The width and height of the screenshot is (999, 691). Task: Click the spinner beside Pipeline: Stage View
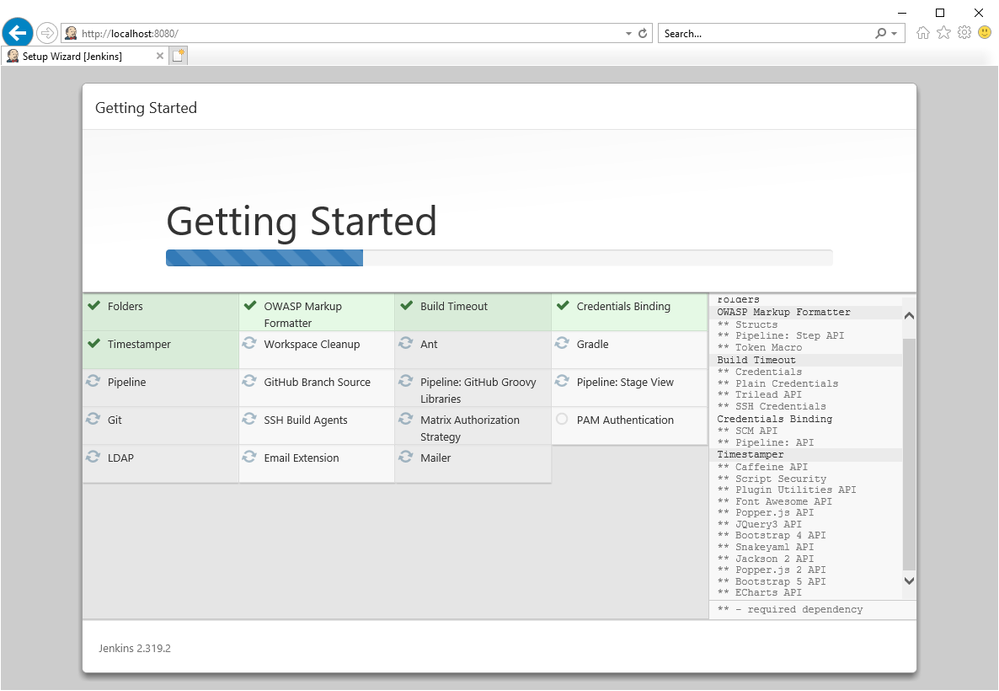point(562,381)
